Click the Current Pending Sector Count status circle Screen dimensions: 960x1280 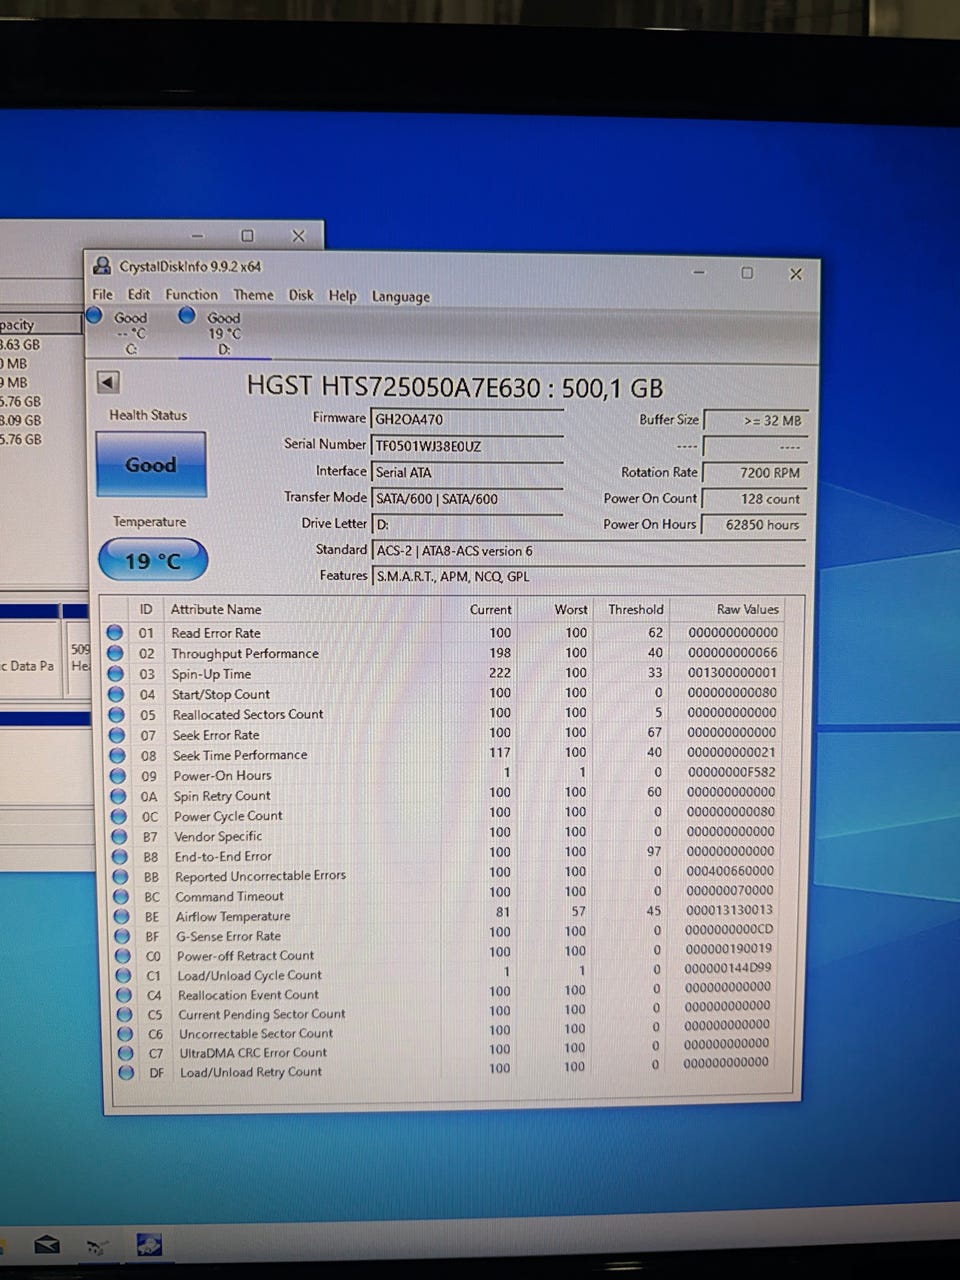tap(124, 1014)
